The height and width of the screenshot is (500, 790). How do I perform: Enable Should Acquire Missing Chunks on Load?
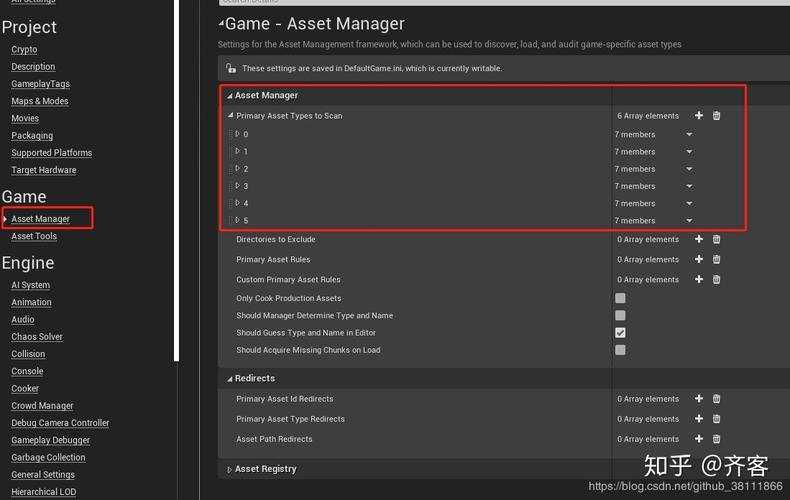pyautogui.click(x=620, y=350)
